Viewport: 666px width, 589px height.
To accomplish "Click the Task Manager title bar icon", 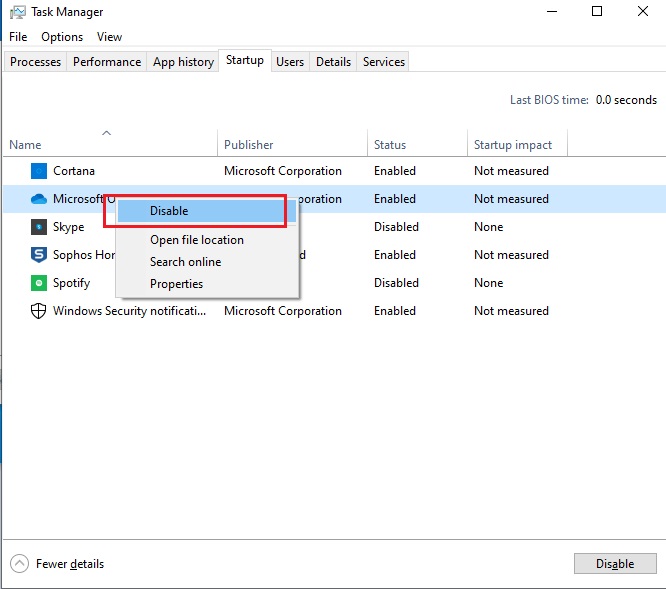I will [17, 12].
